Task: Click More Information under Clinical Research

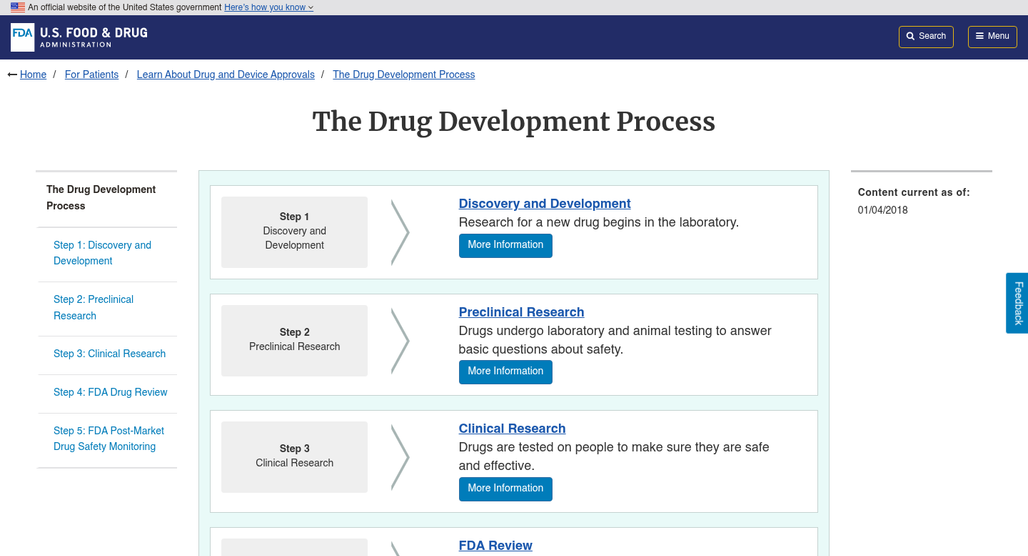Action: coord(505,488)
